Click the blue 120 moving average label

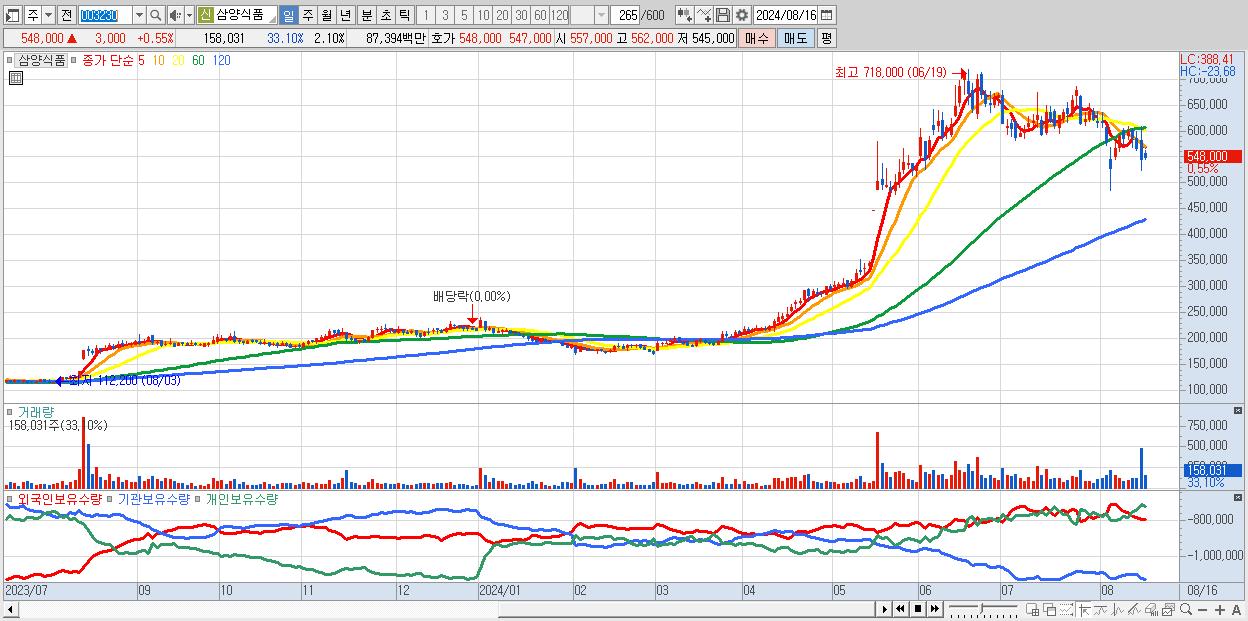coord(221,61)
